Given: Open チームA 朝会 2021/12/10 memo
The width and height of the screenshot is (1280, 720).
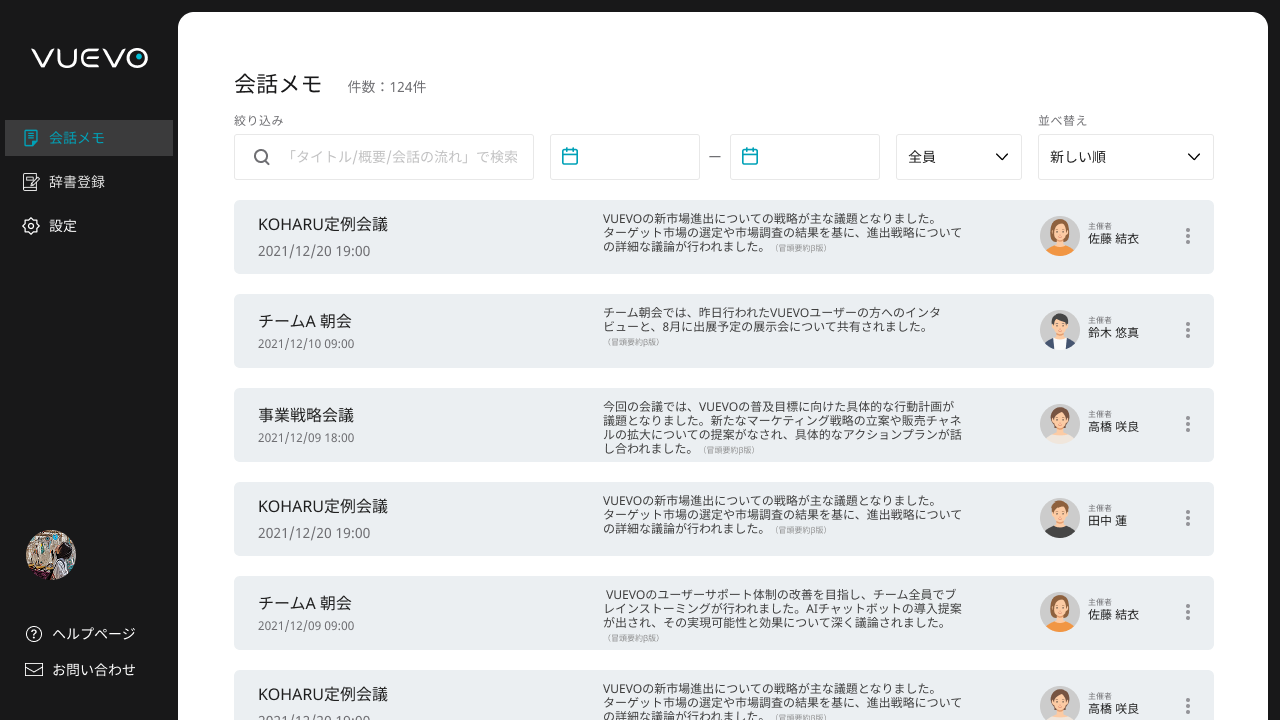Looking at the screenshot, I should (305, 321).
